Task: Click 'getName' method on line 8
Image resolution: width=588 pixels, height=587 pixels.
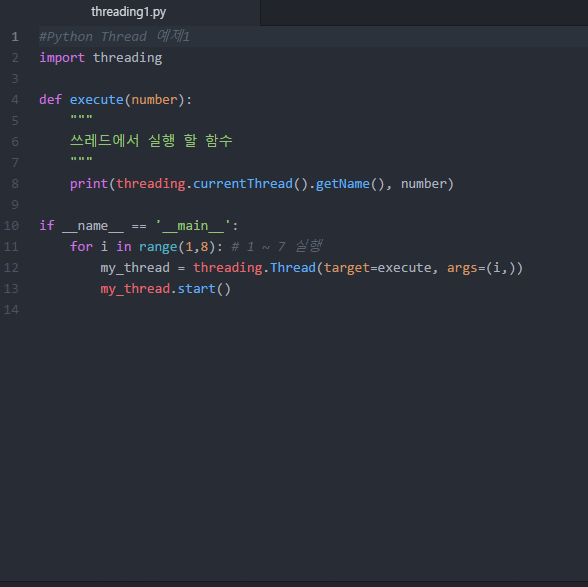Action: (x=343, y=184)
